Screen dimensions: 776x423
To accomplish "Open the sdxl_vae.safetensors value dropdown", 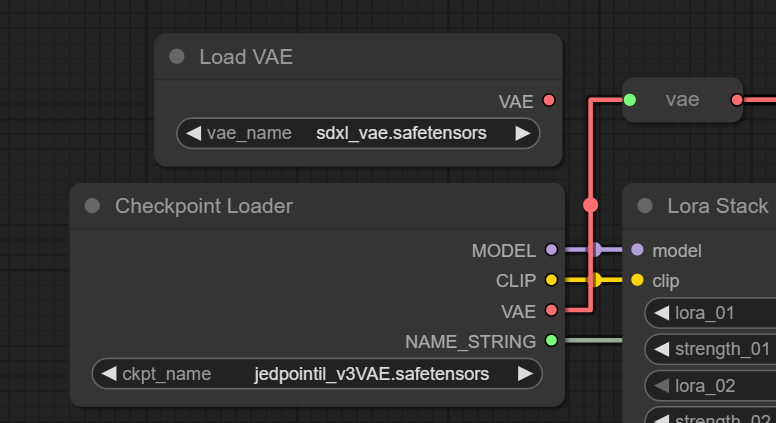I will (x=400, y=133).
